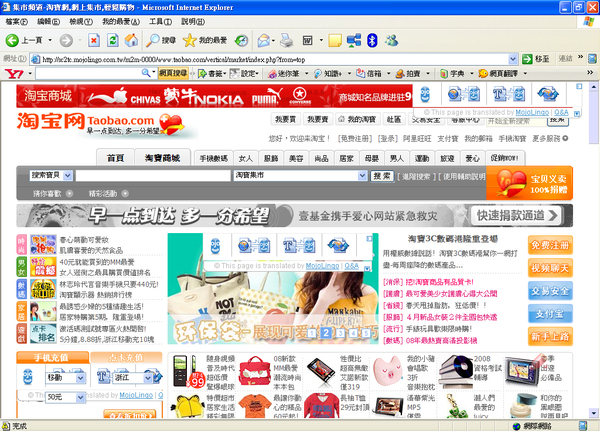Click the Yahoo toolbar search magnifier
Screen dimensions: 600x431
[146, 73]
